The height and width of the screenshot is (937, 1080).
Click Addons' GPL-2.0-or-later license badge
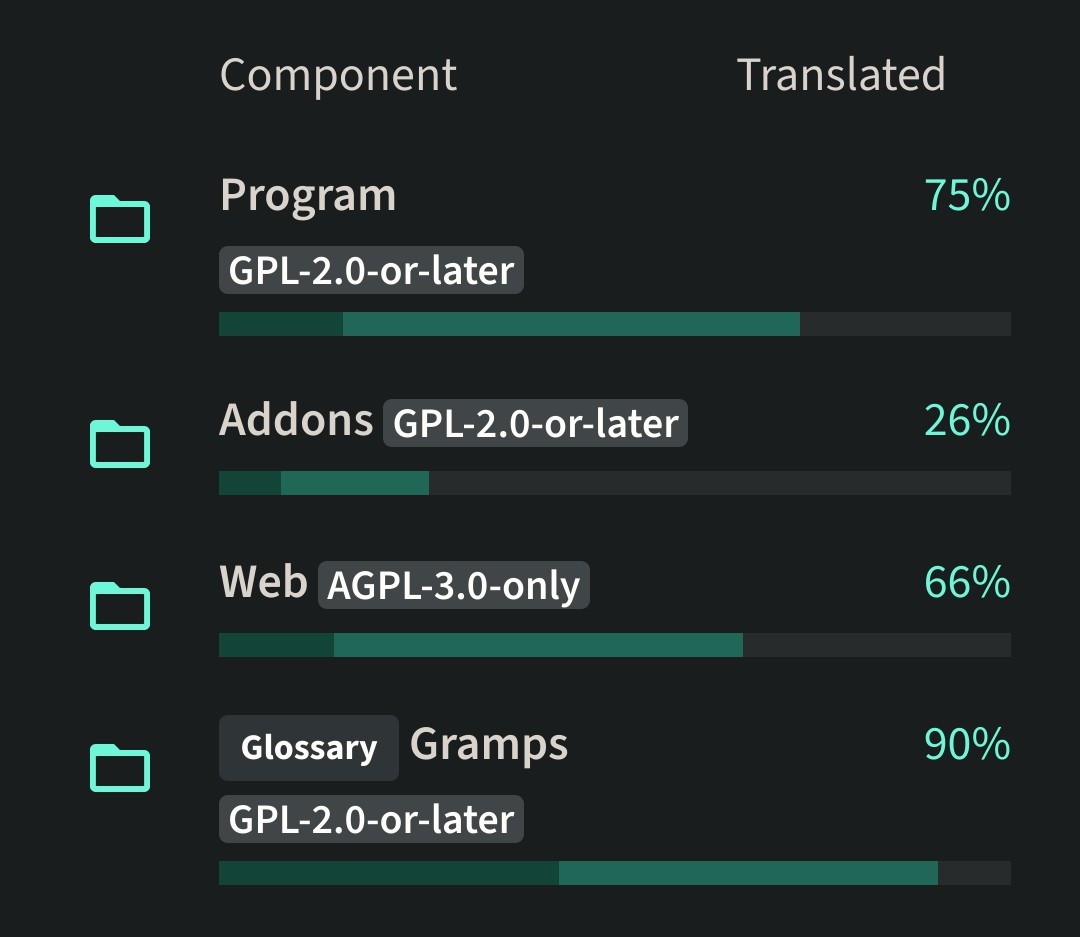535,423
